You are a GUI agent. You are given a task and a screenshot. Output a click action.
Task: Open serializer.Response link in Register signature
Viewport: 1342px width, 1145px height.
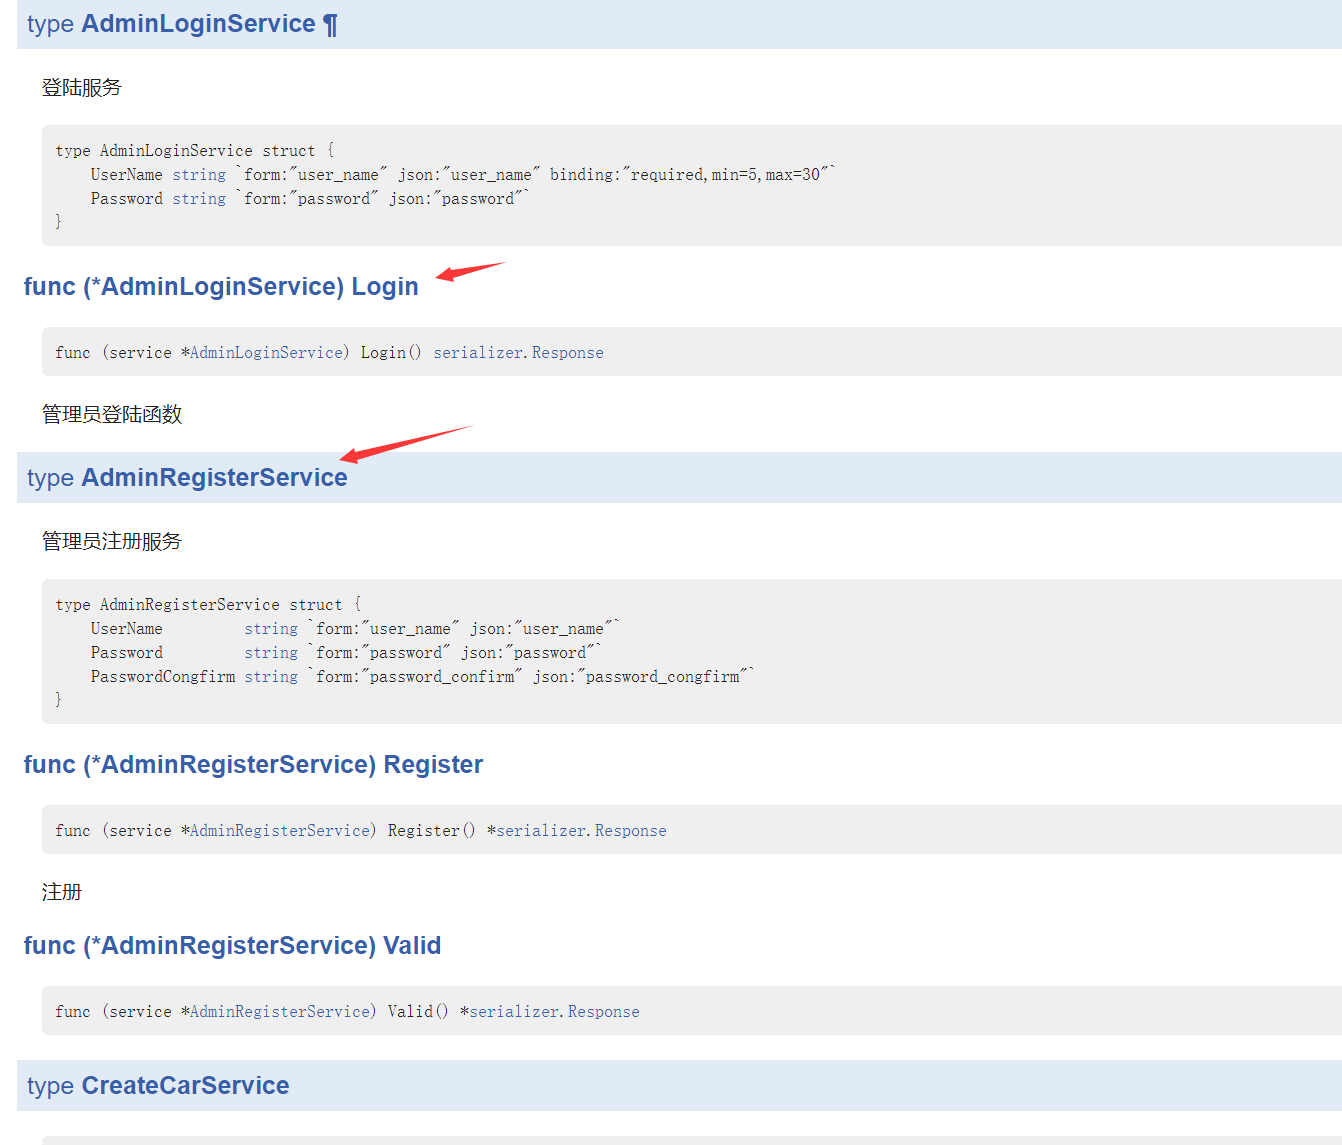pyautogui.click(x=581, y=830)
